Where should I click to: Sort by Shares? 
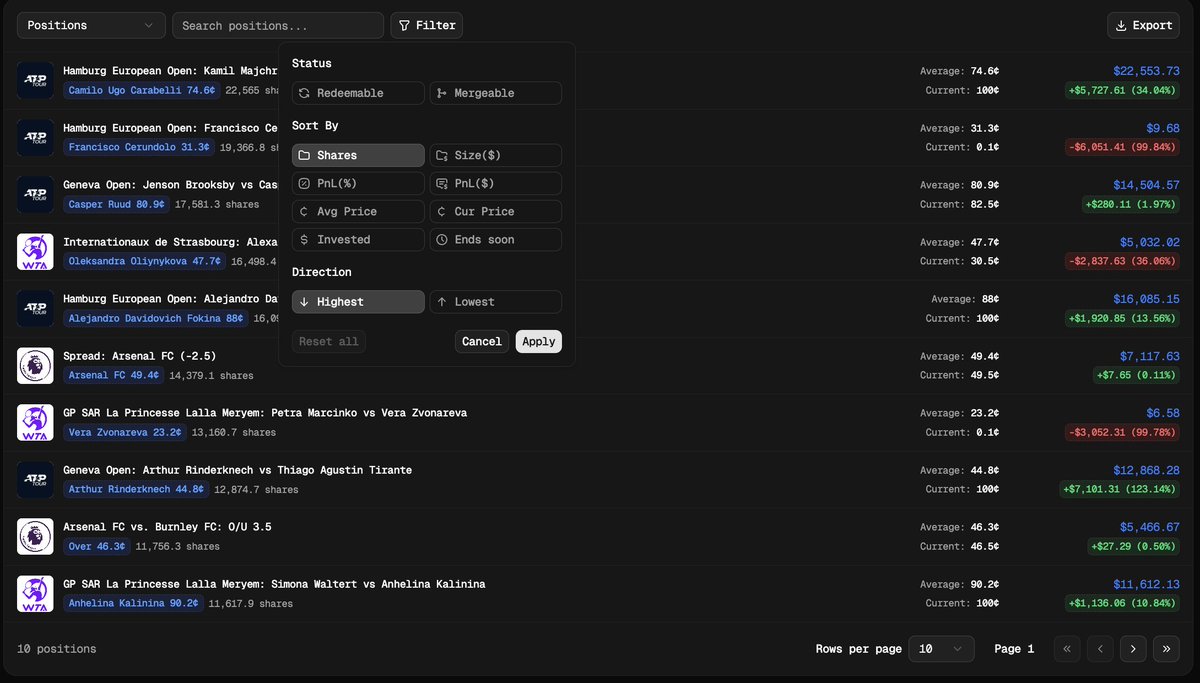[x=358, y=155]
